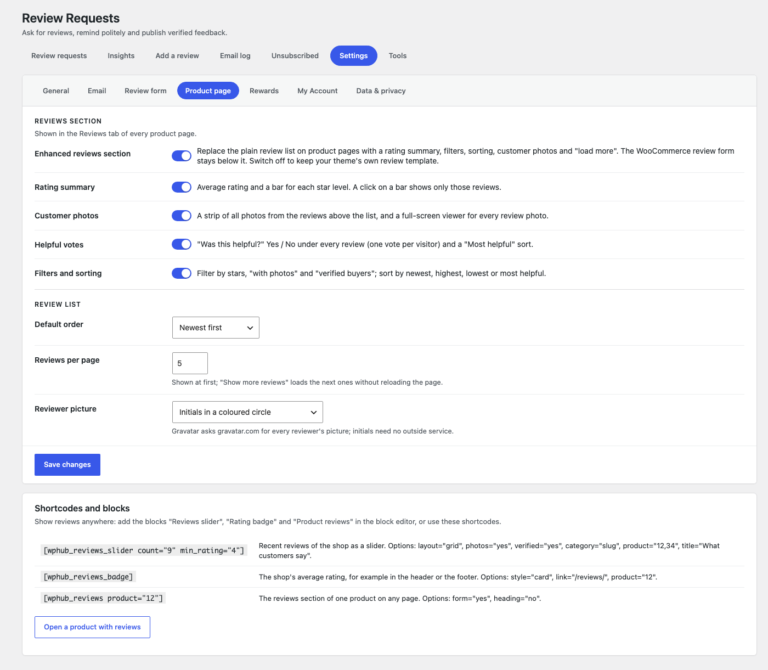768x670 pixels.
Task: Click the Review Requests page heading
Action: pyautogui.click(x=71, y=18)
